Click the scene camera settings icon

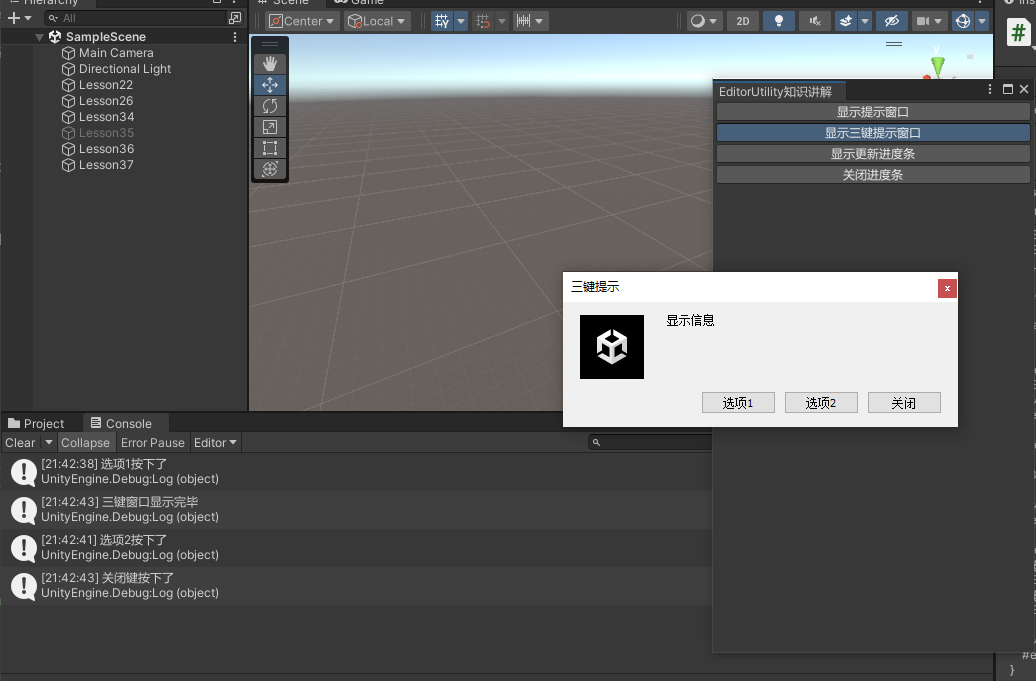point(922,21)
